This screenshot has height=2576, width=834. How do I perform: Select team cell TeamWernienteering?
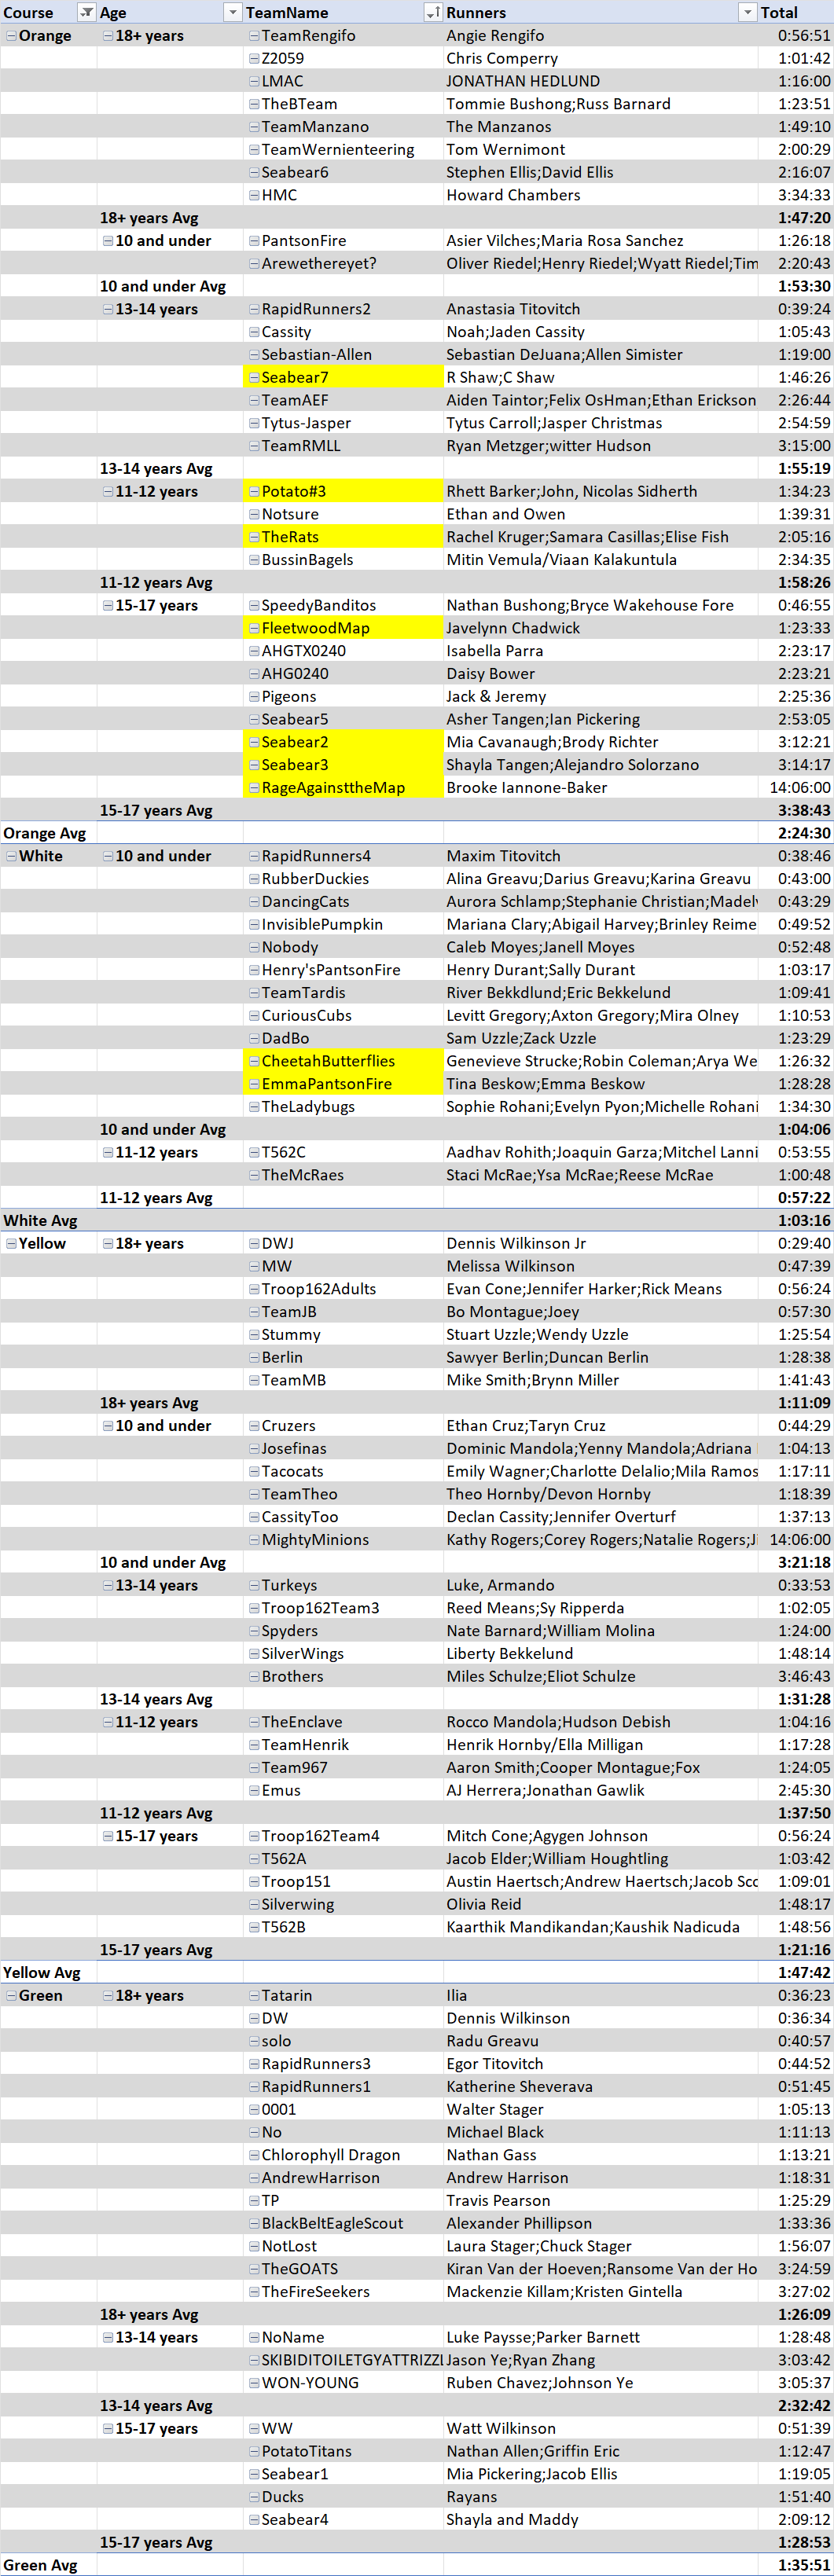pos(343,149)
